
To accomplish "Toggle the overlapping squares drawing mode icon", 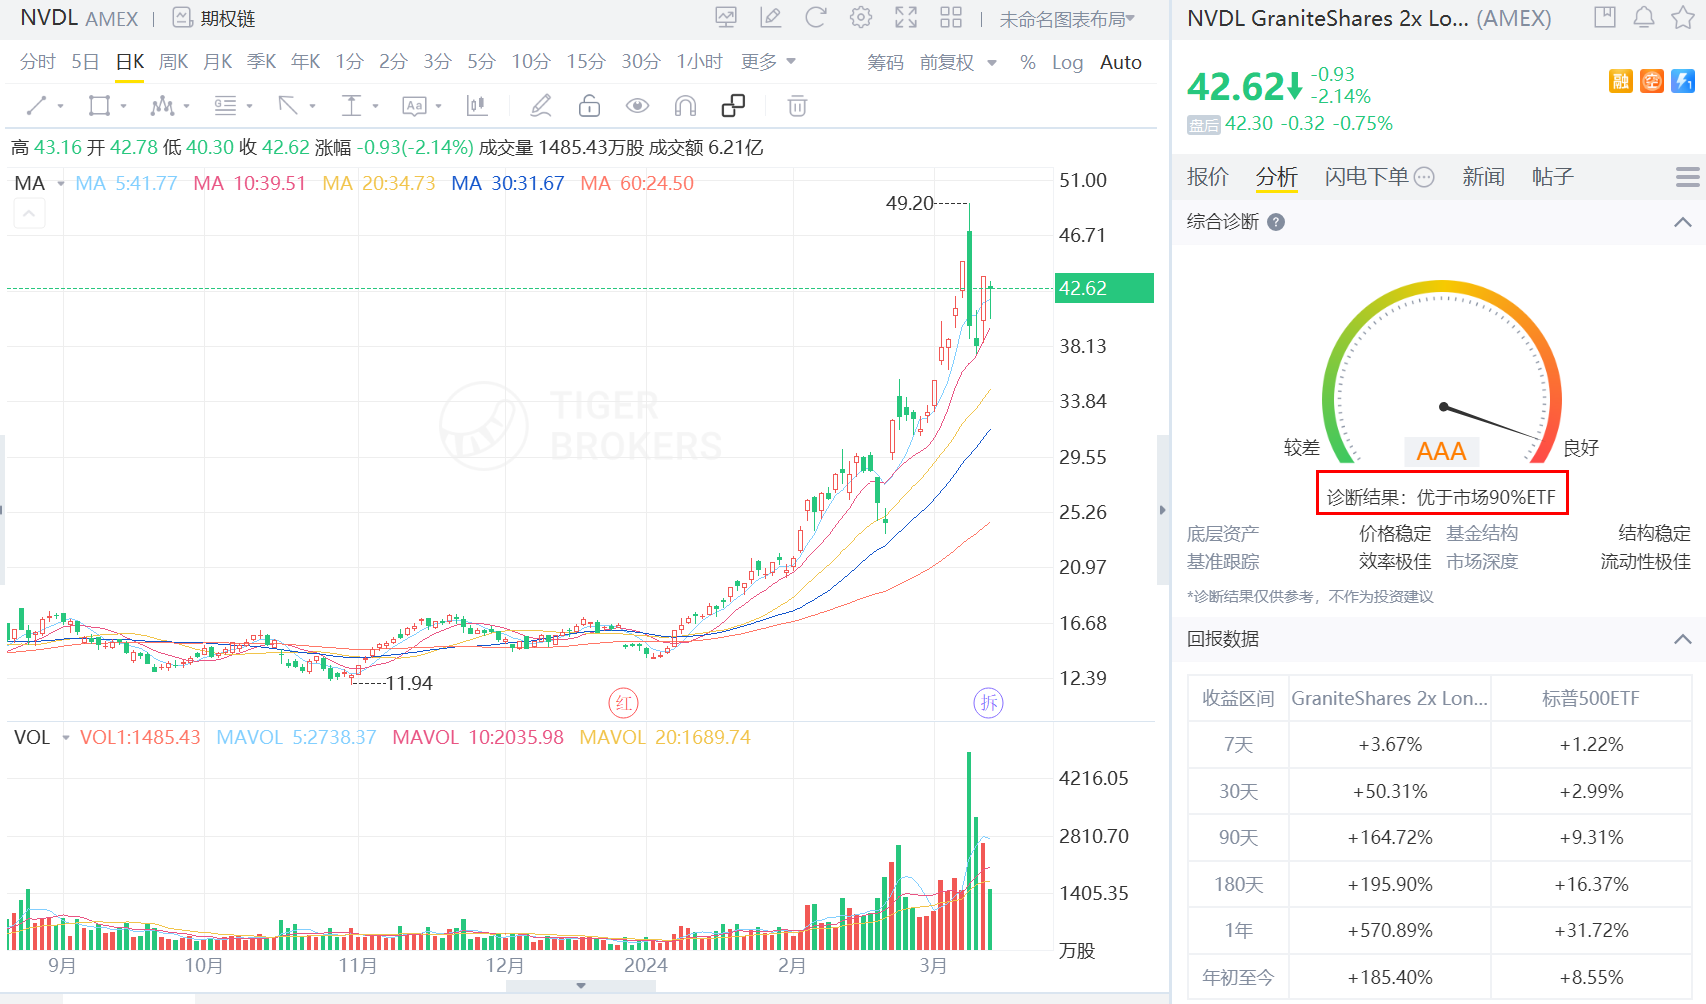I will pos(733,106).
